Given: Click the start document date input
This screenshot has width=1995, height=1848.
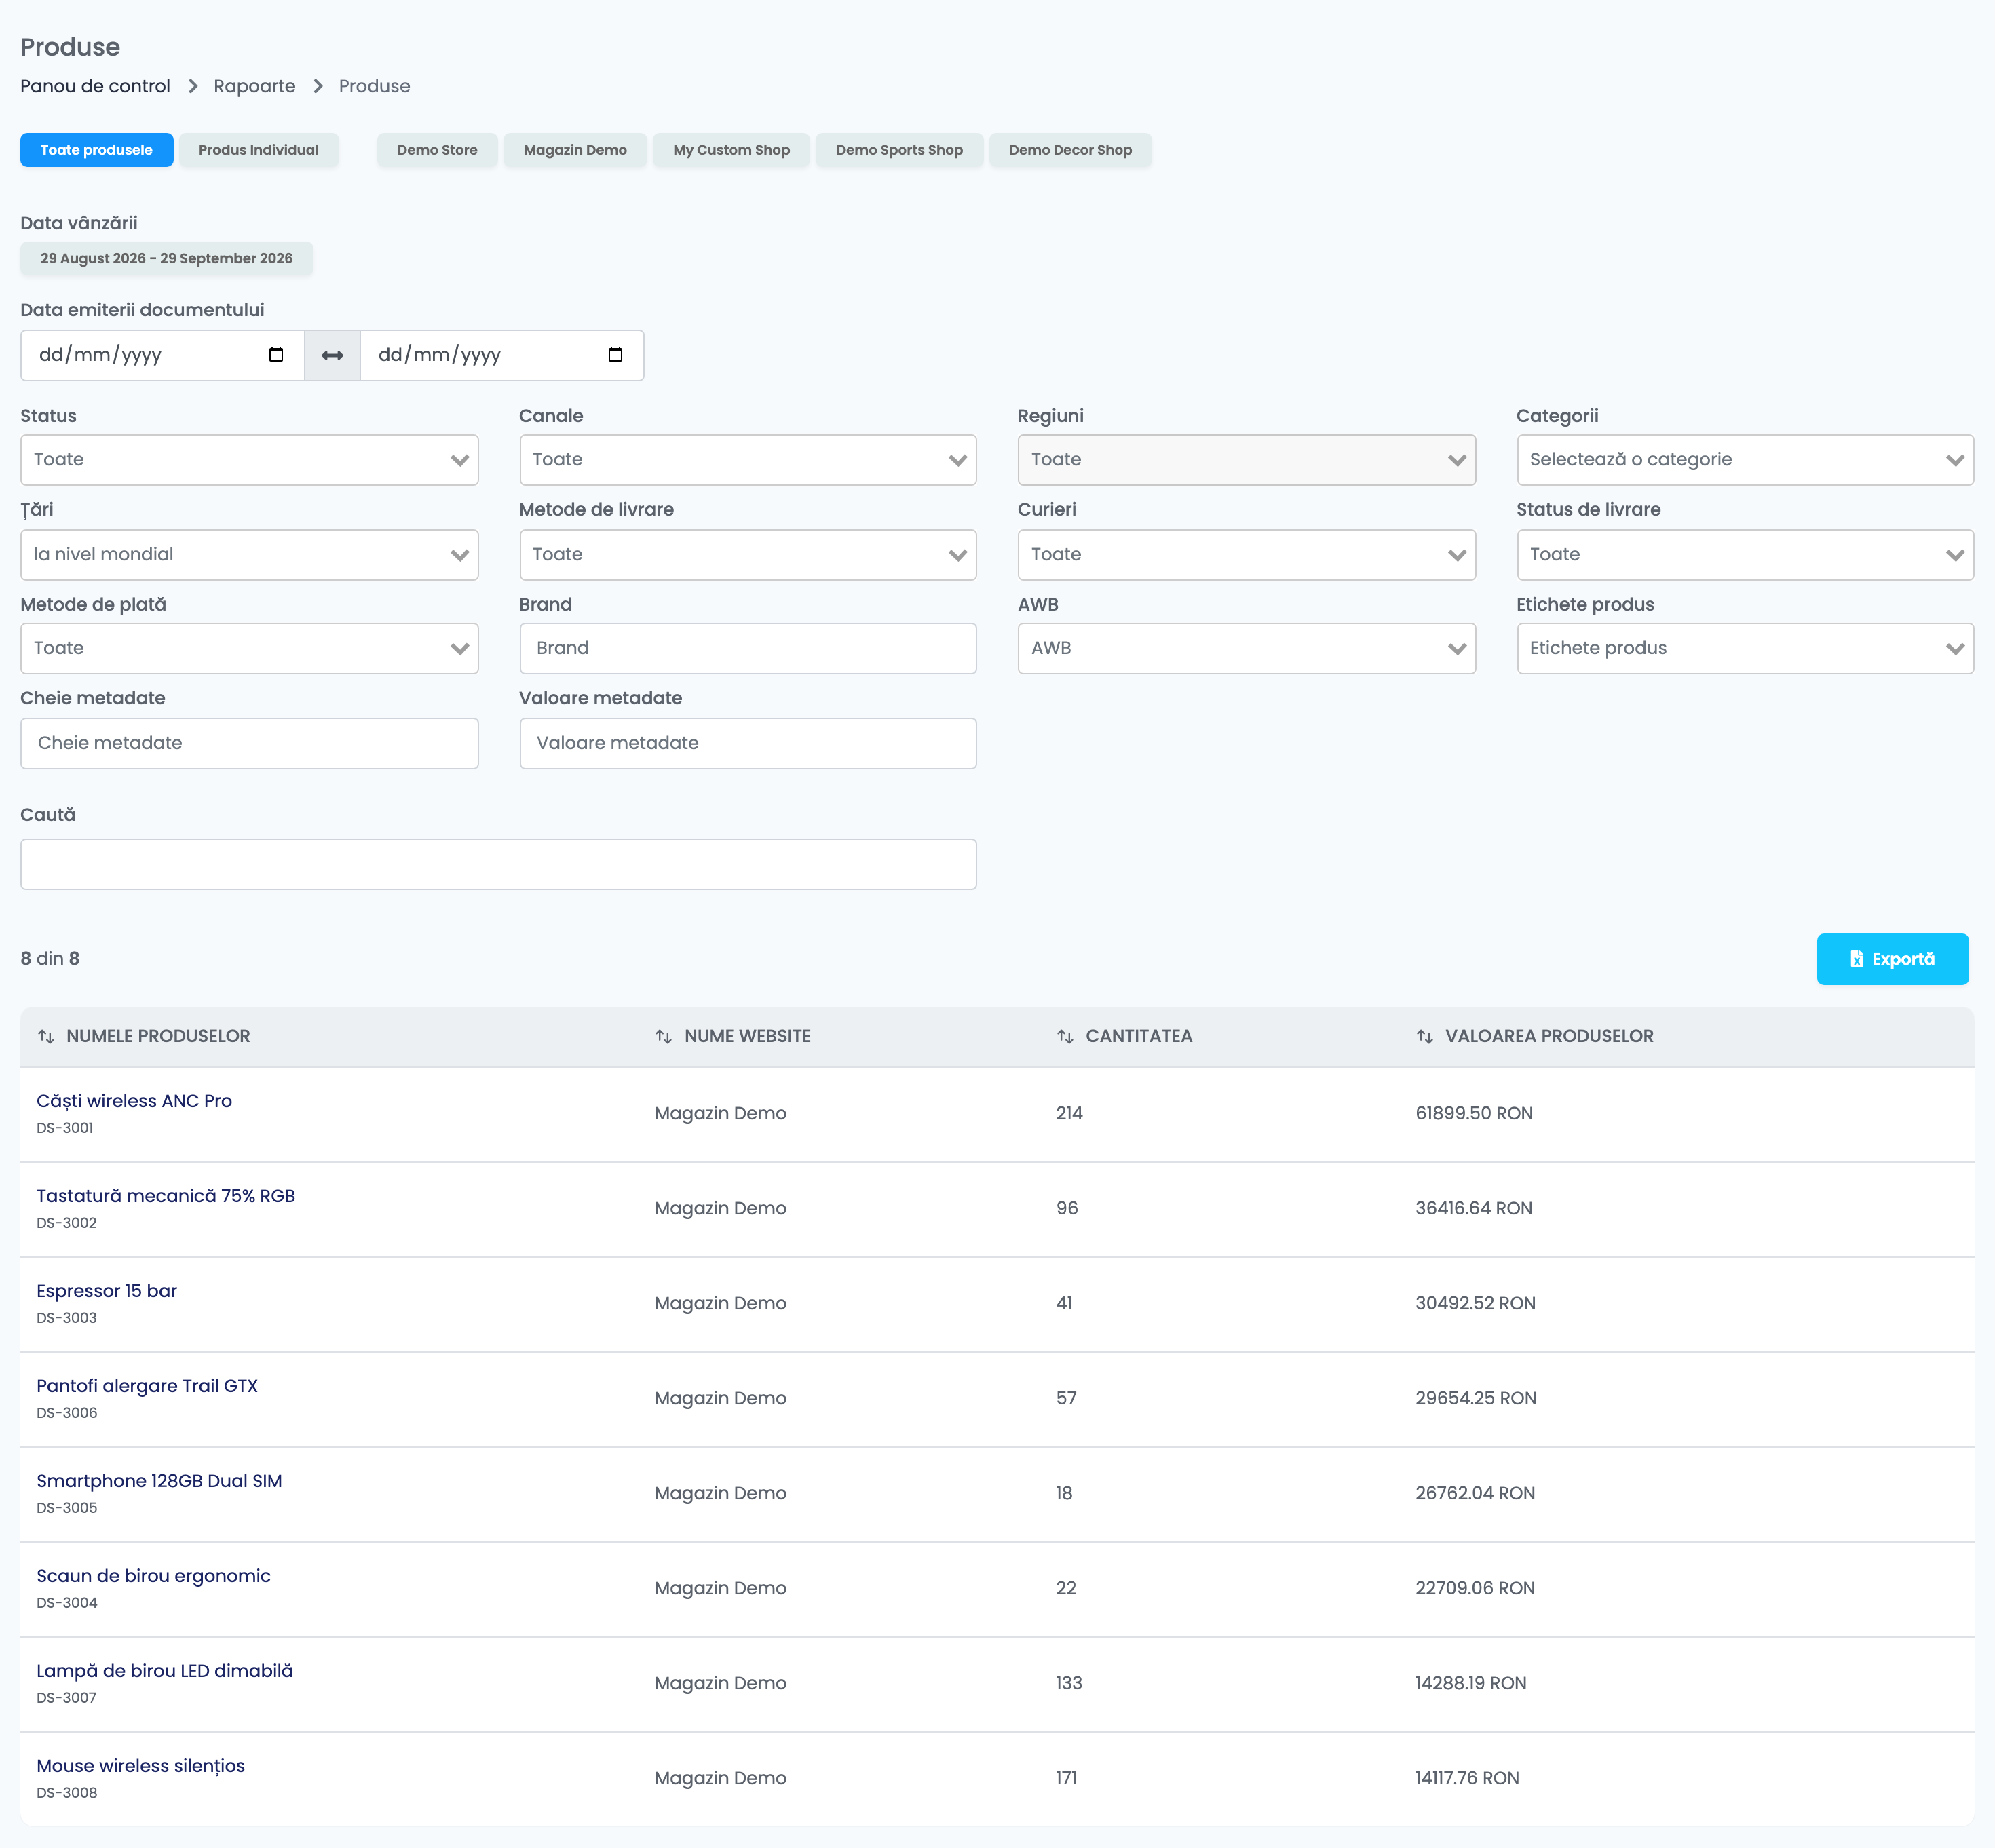Looking at the screenshot, I should click(x=162, y=355).
